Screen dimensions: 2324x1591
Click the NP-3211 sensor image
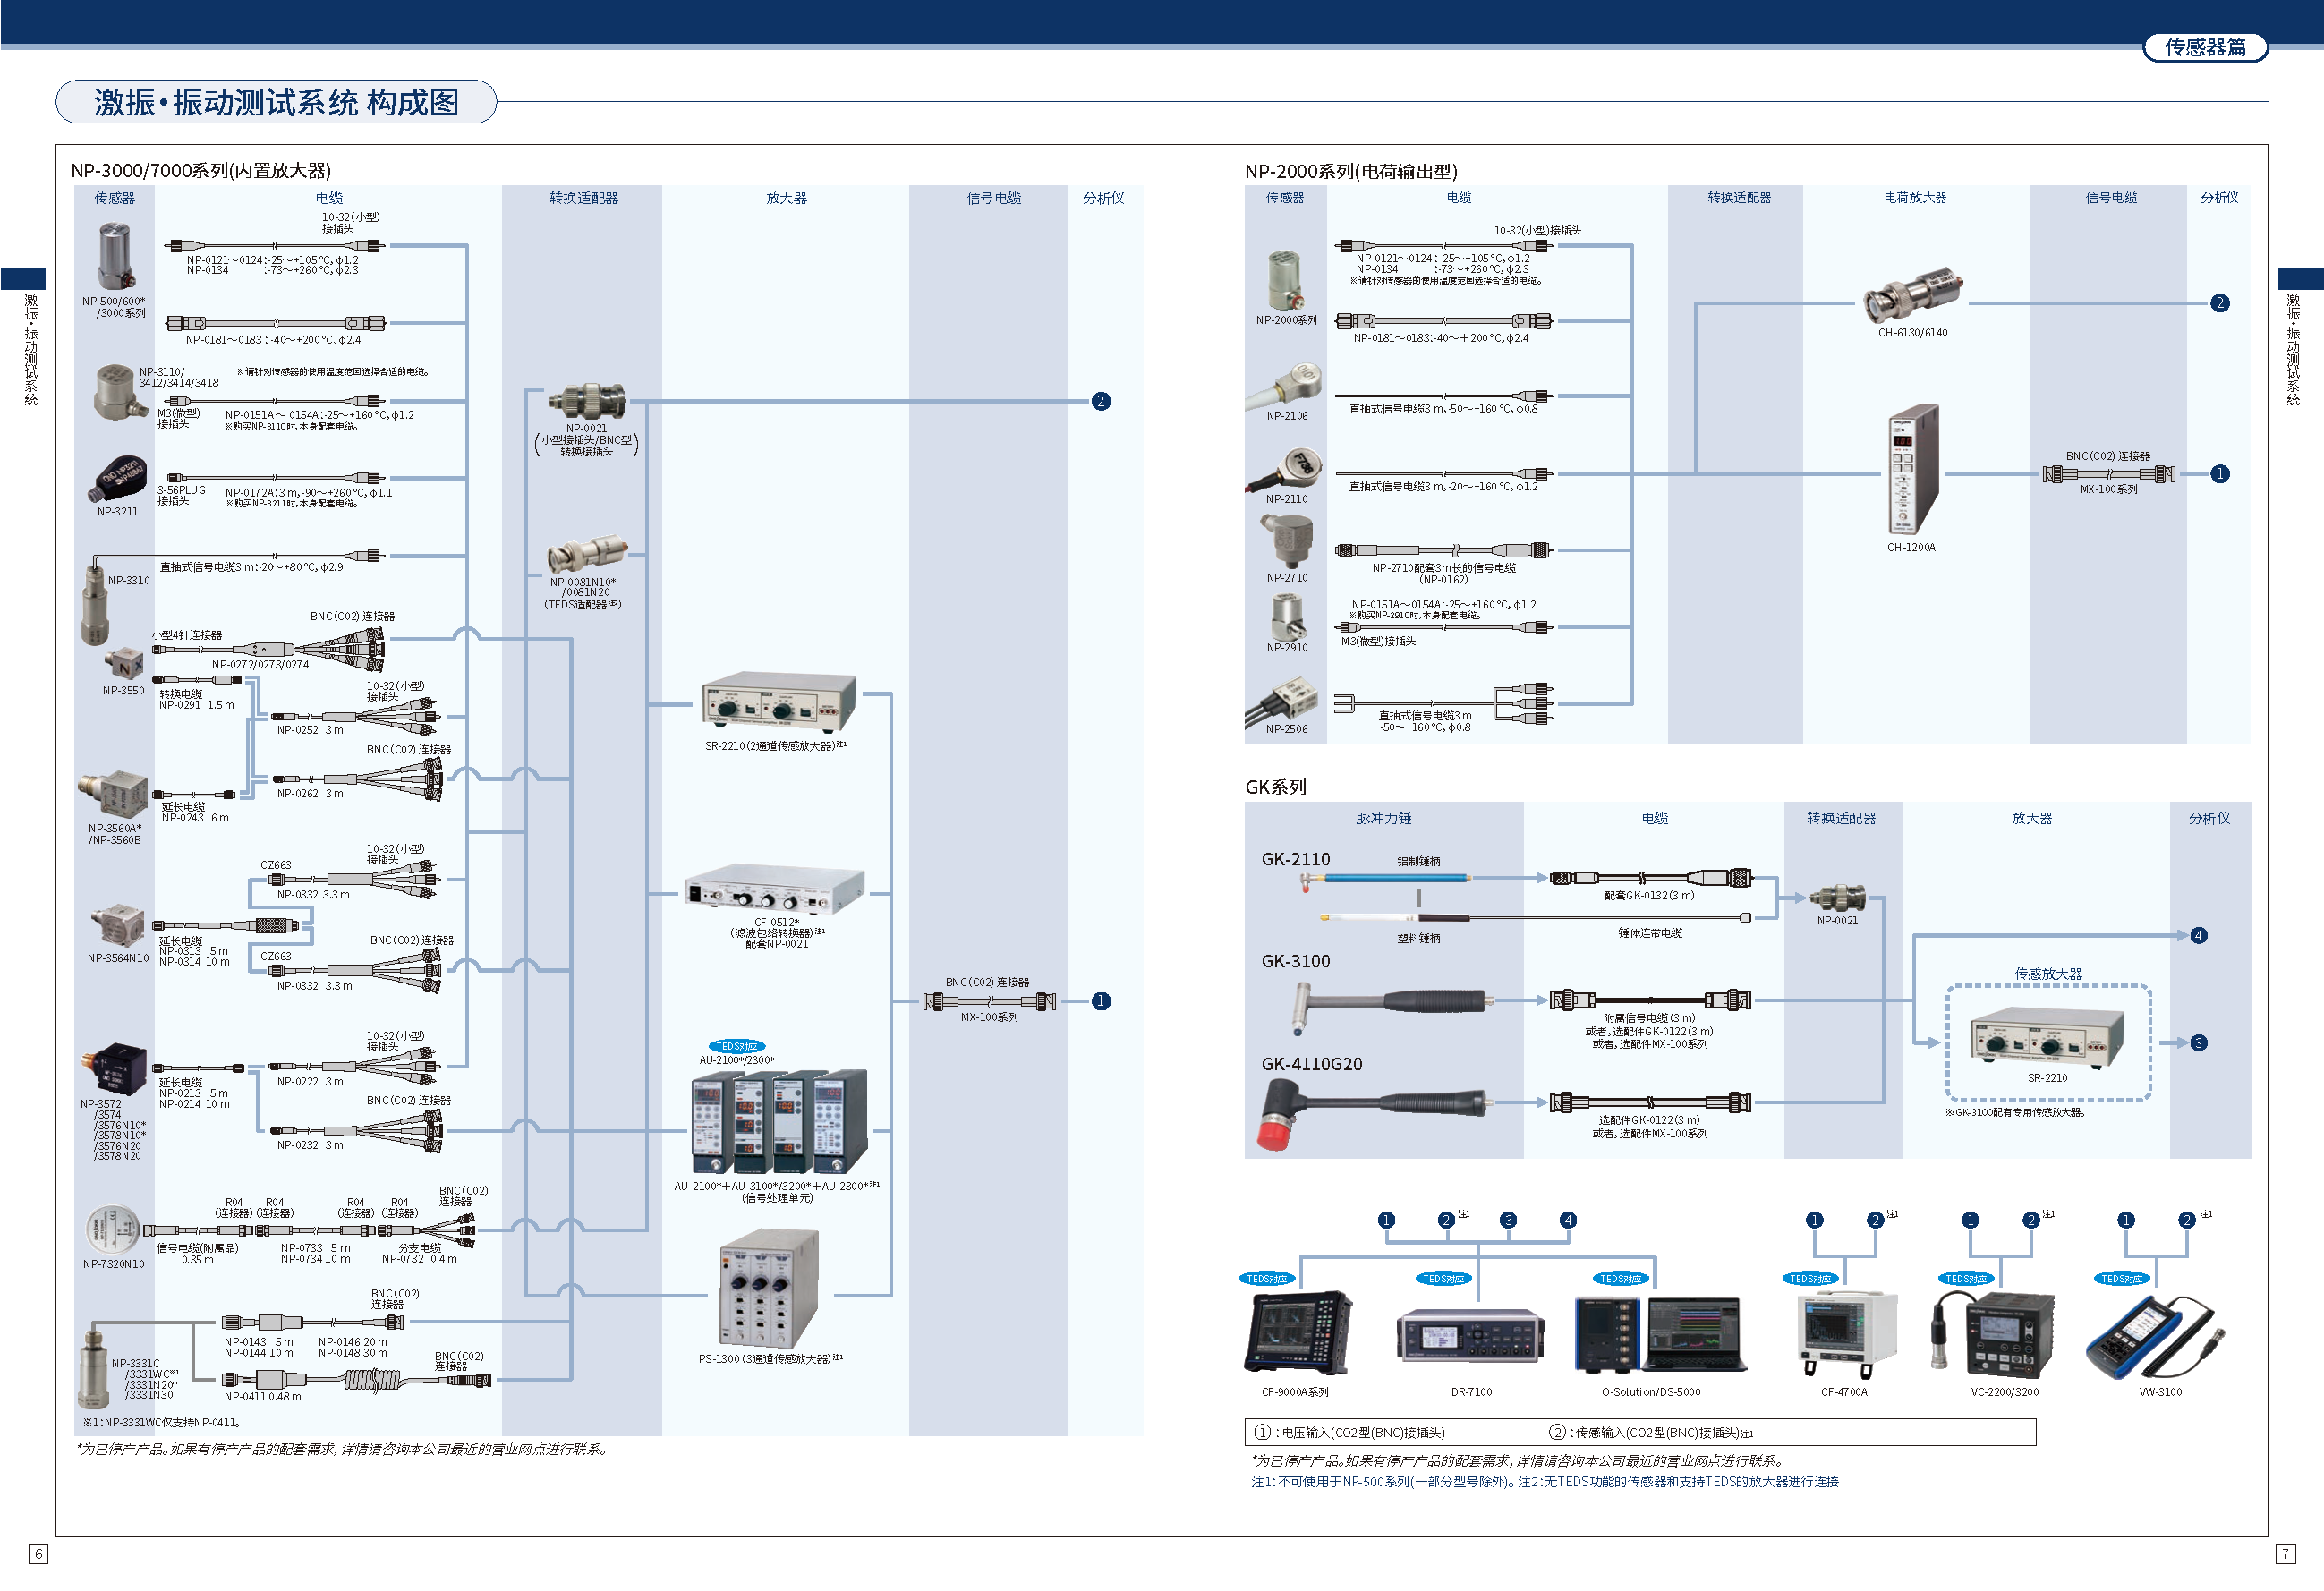pyautogui.click(x=119, y=479)
